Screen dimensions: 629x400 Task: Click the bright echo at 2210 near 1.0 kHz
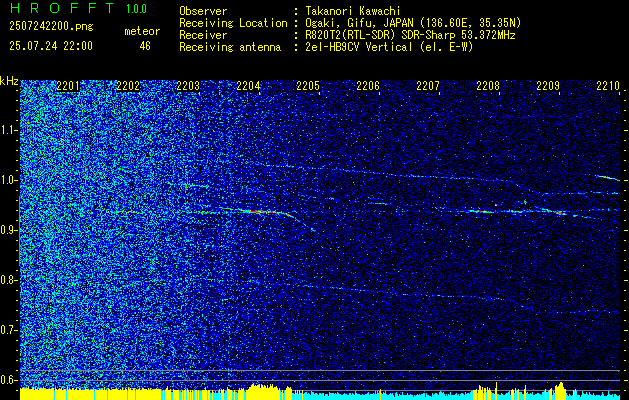[607, 177]
